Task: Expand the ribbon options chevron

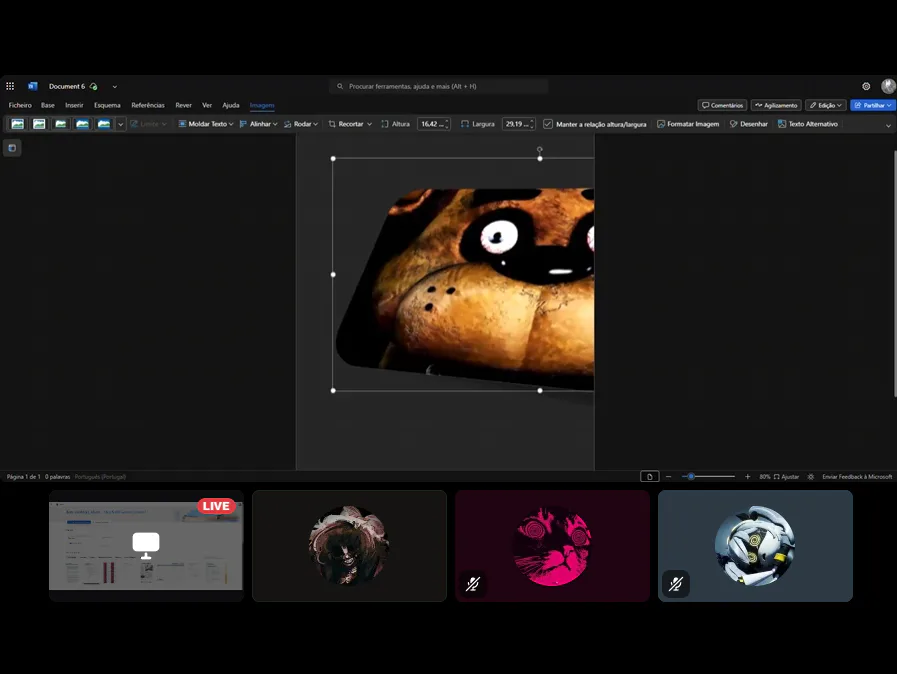Action: pos(888,125)
